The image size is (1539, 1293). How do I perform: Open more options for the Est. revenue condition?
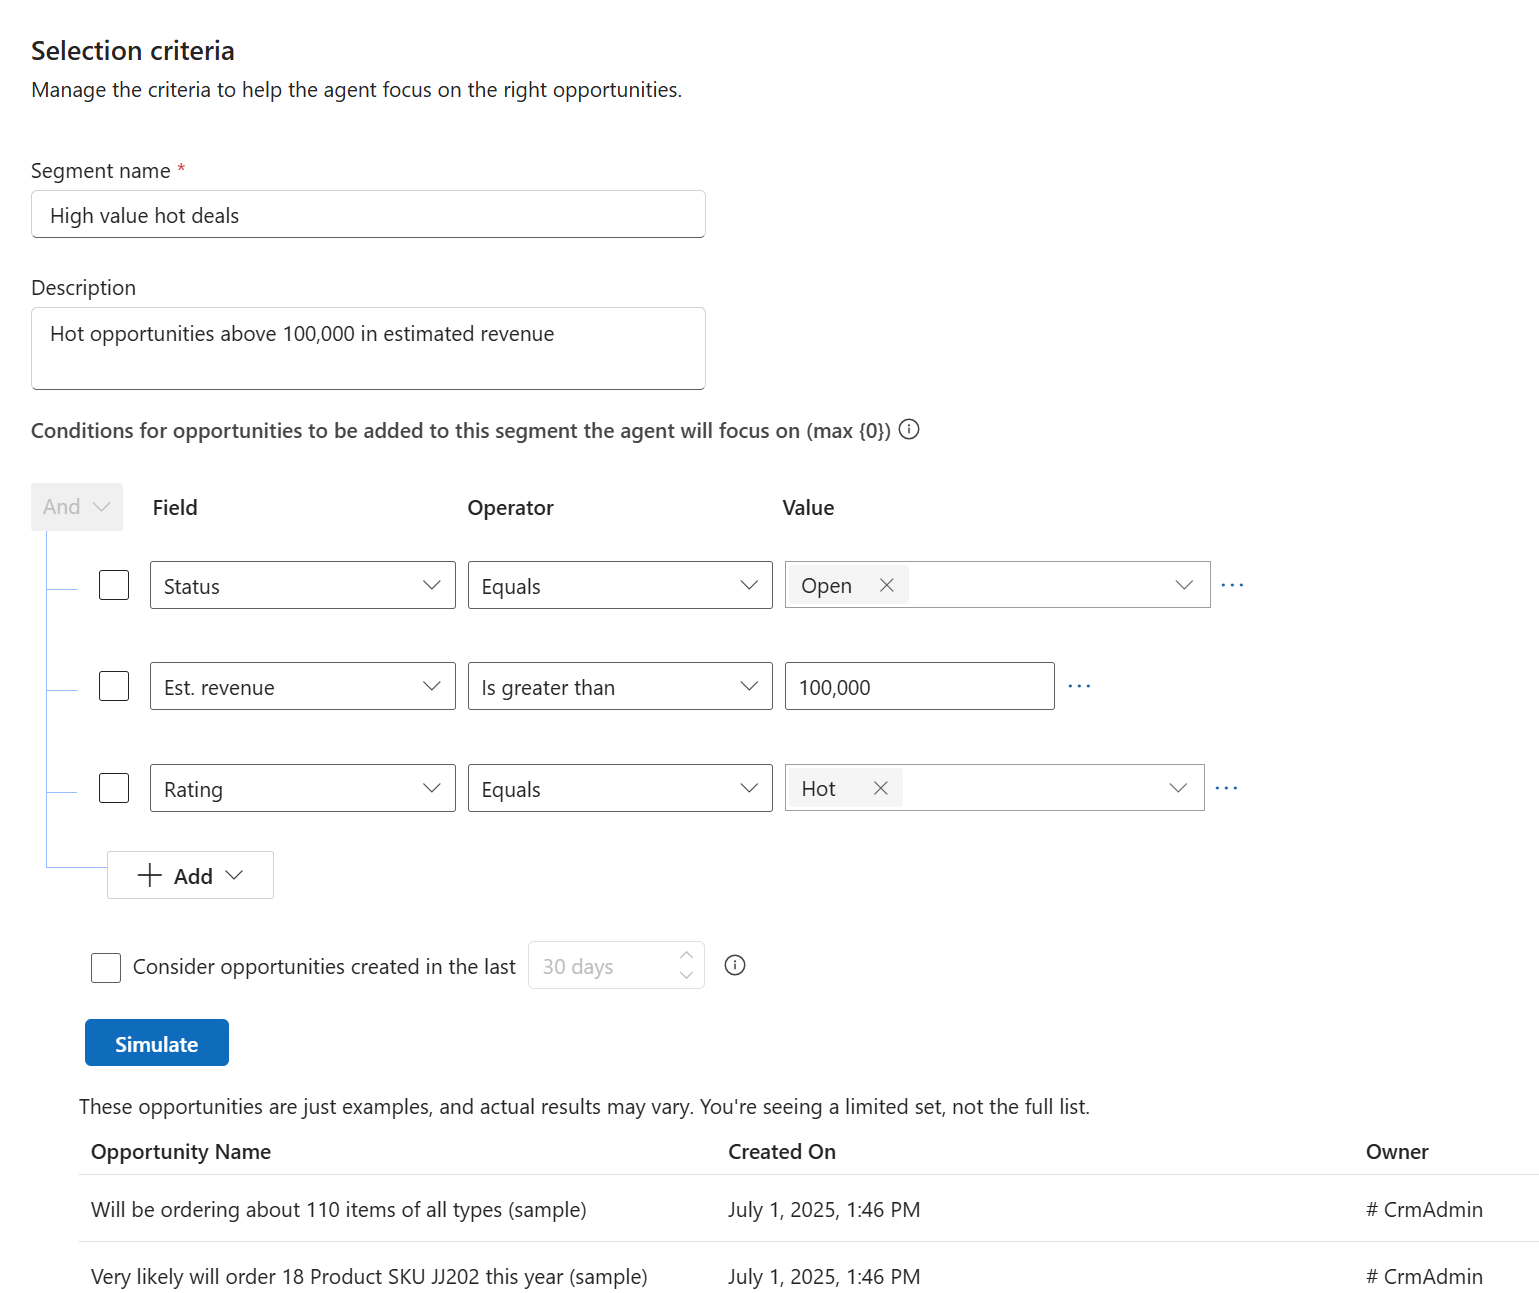click(x=1079, y=685)
